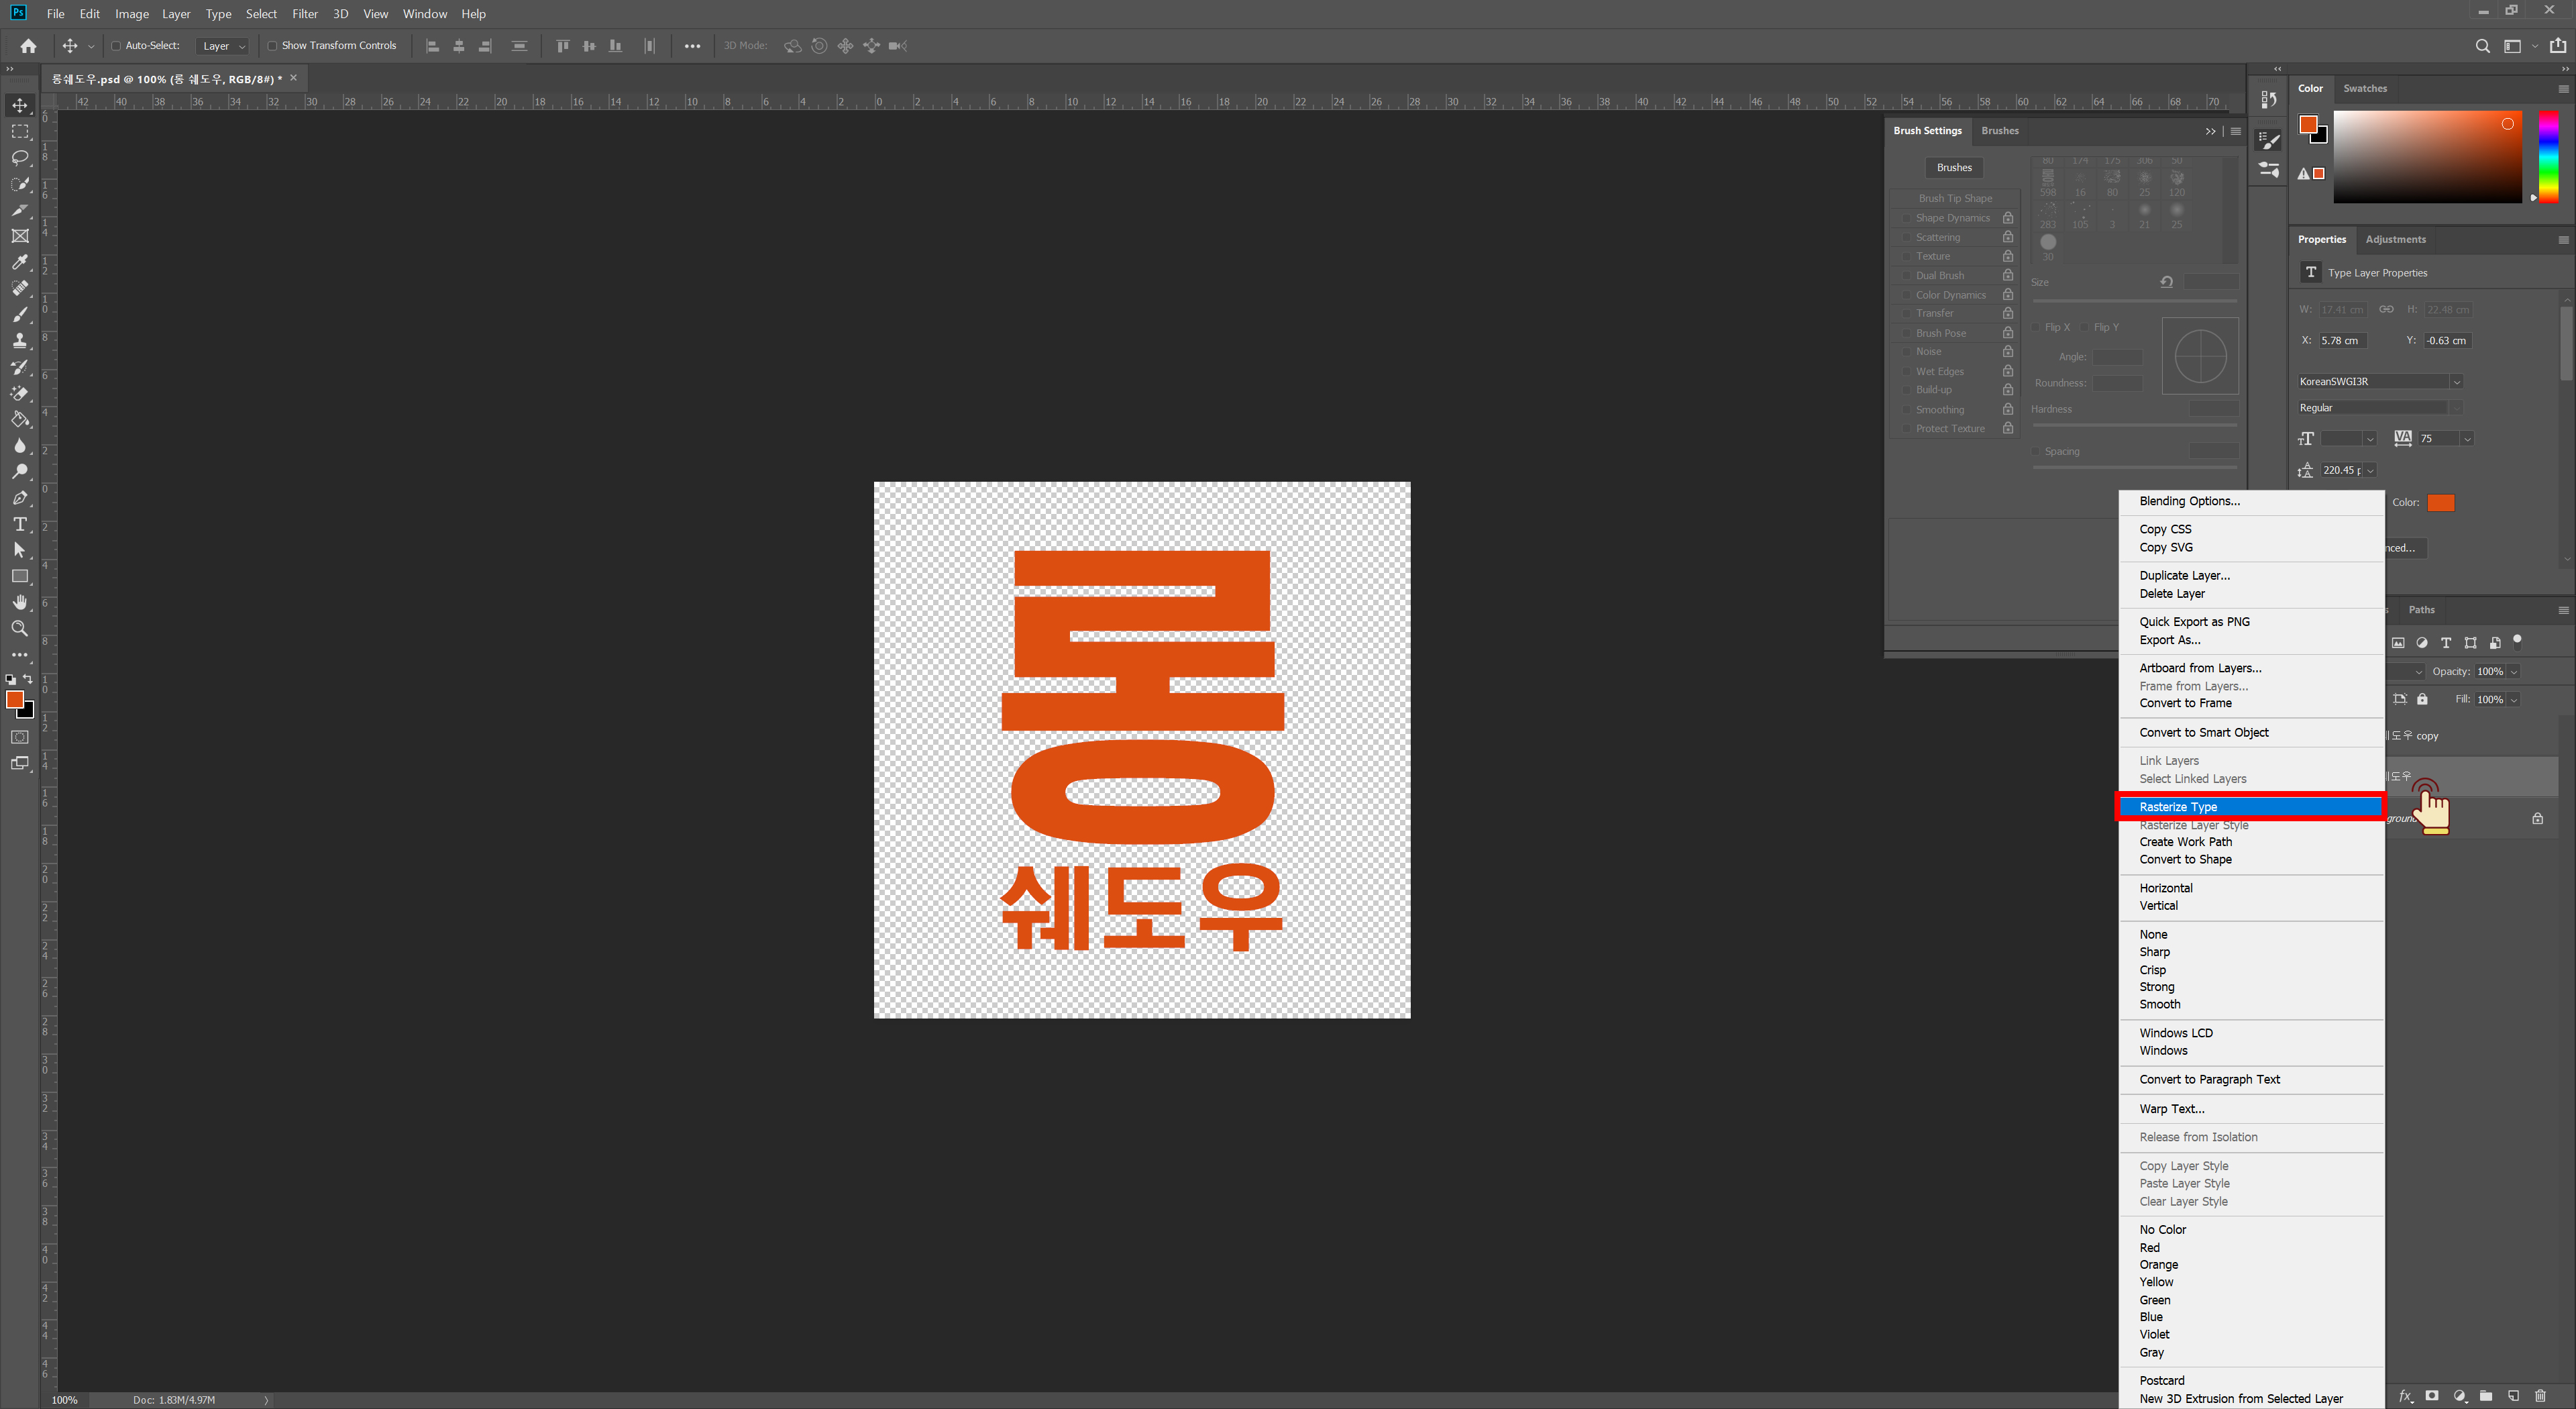Screen dimensions: 2576x1409
Task: Select the Eyedropper tool
Action: pyautogui.click(x=20, y=262)
